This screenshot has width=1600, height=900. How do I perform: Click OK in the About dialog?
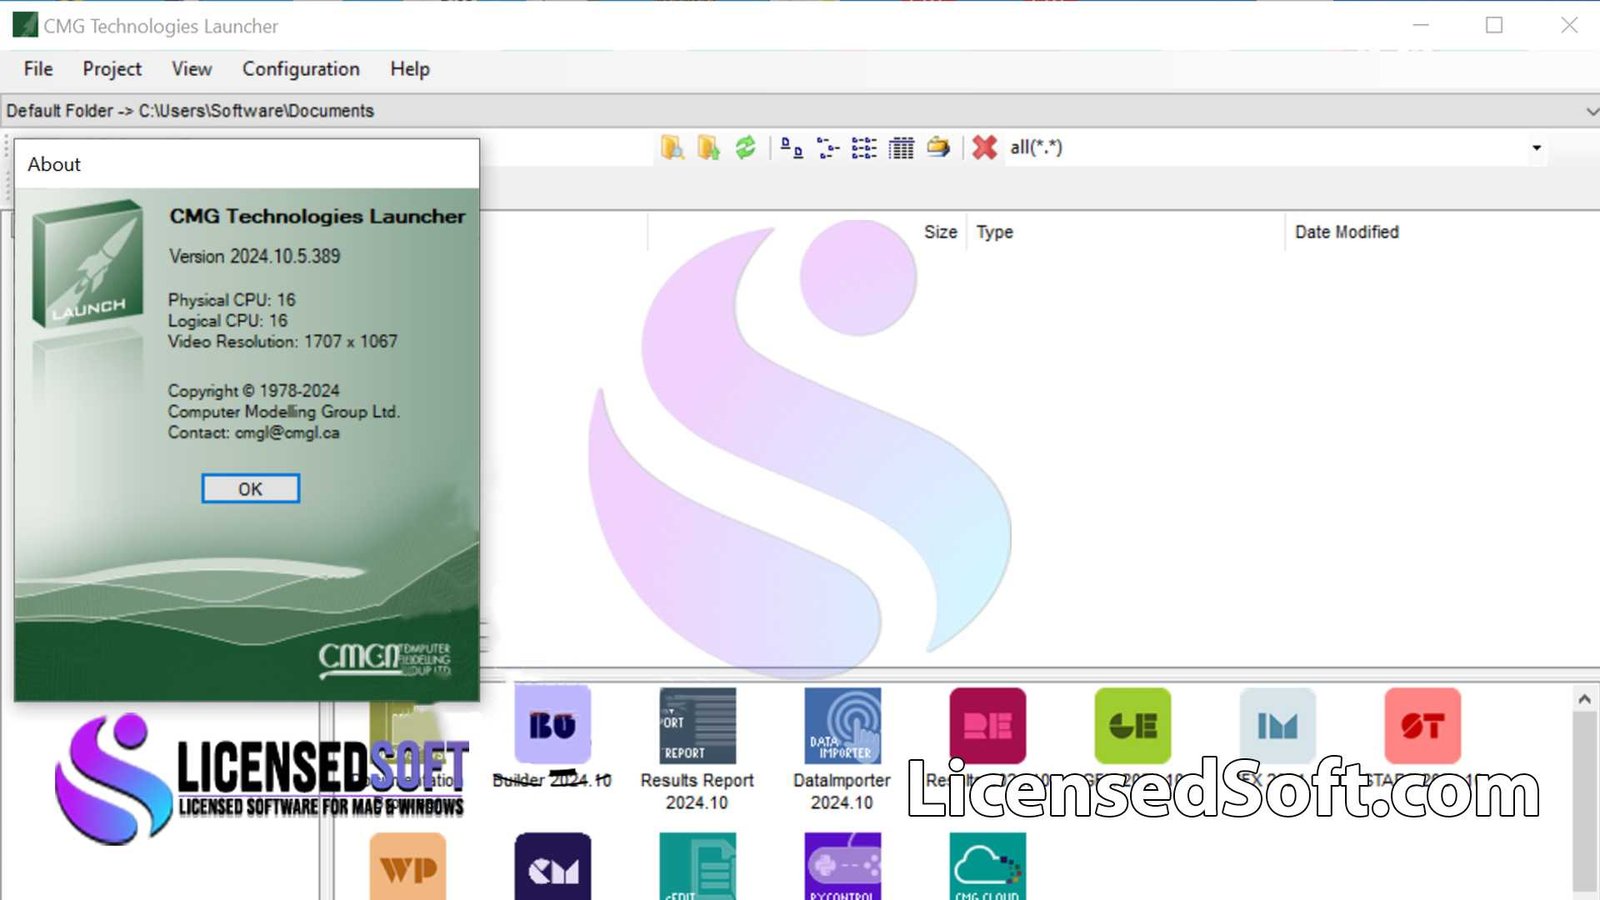click(250, 489)
